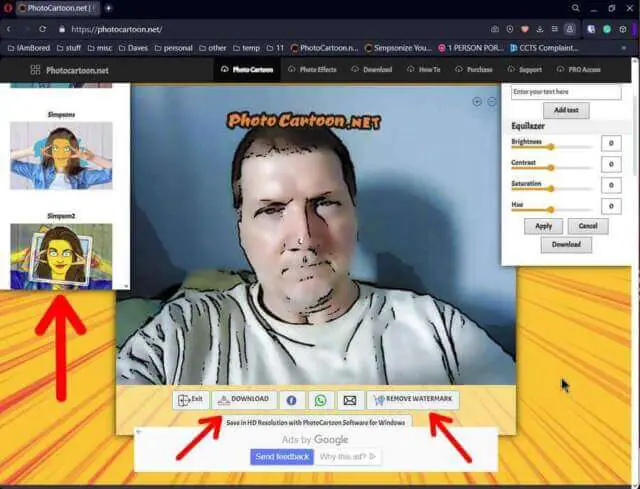Zoom out on the image with minus icon
The width and height of the screenshot is (640, 489).
click(492, 102)
